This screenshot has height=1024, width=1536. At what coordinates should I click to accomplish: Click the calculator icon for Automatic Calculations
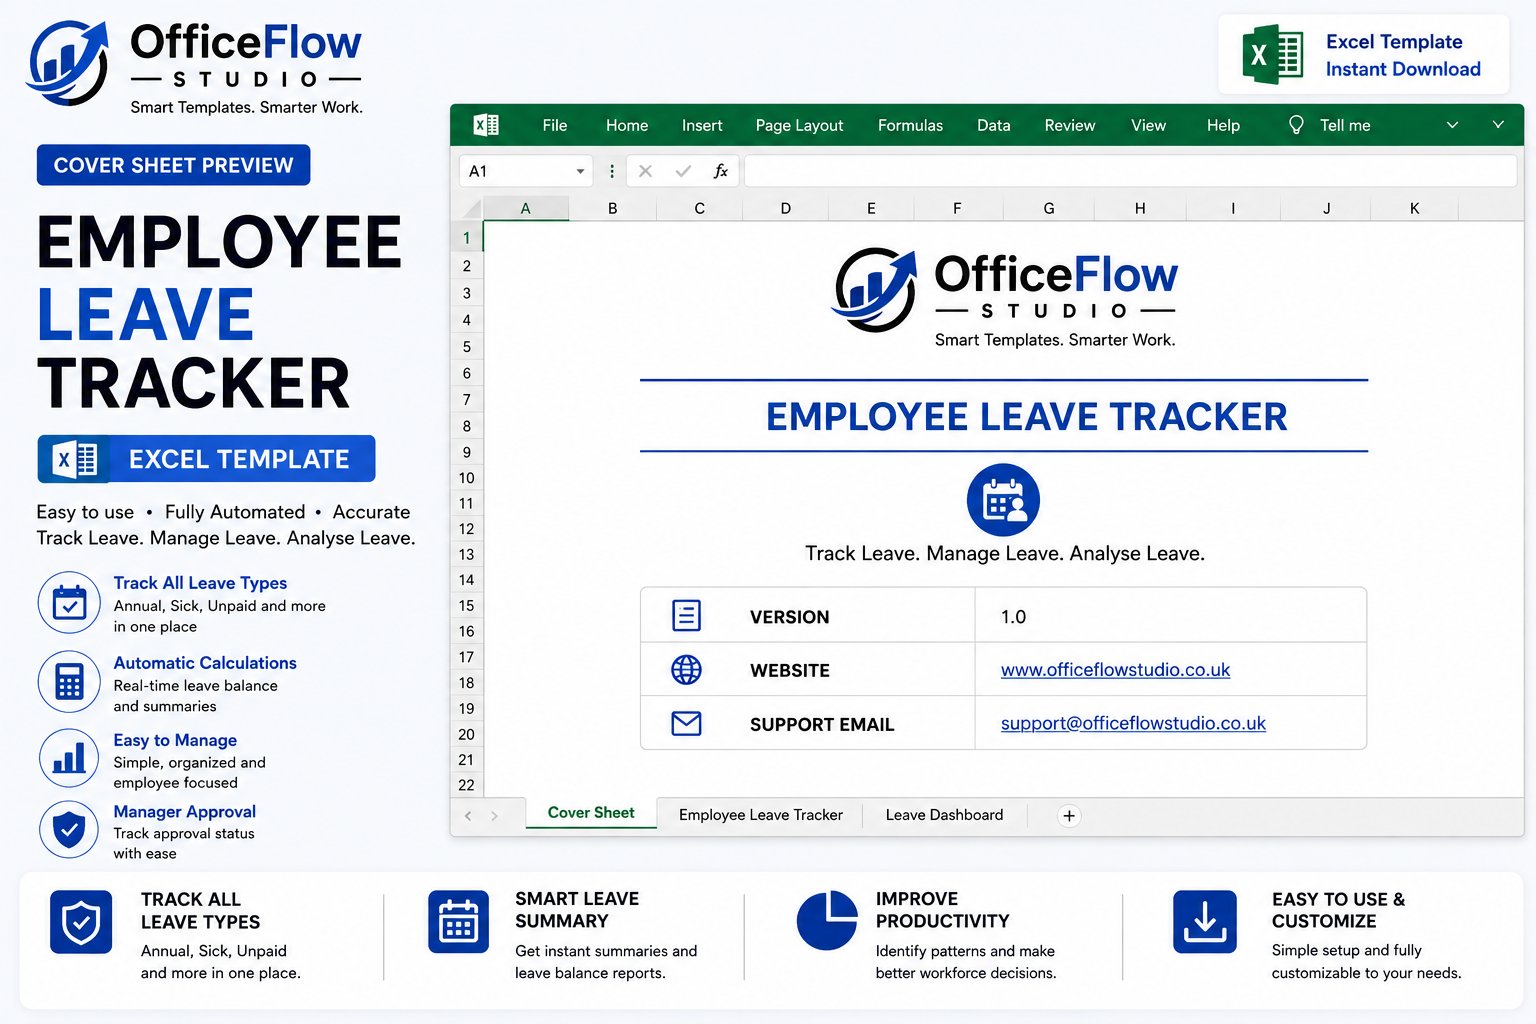69,682
